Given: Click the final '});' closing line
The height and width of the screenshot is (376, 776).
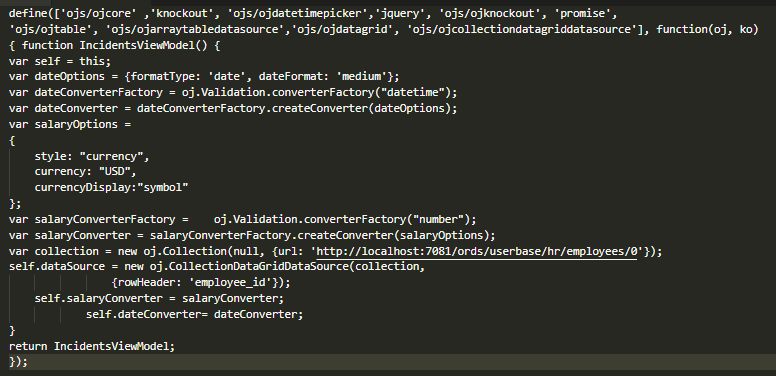Looking at the screenshot, I should (x=18, y=362).
